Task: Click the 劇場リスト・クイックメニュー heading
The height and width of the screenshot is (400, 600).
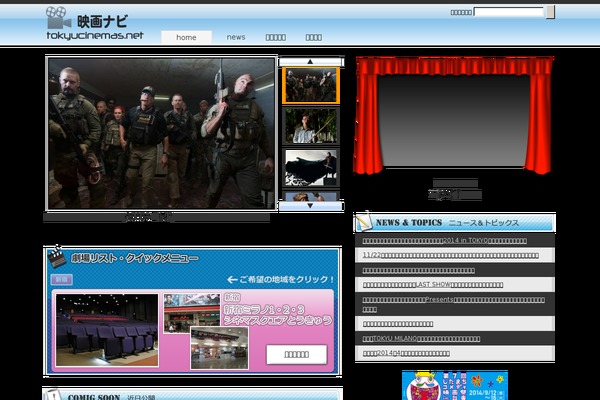Action: pyautogui.click(x=134, y=258)
